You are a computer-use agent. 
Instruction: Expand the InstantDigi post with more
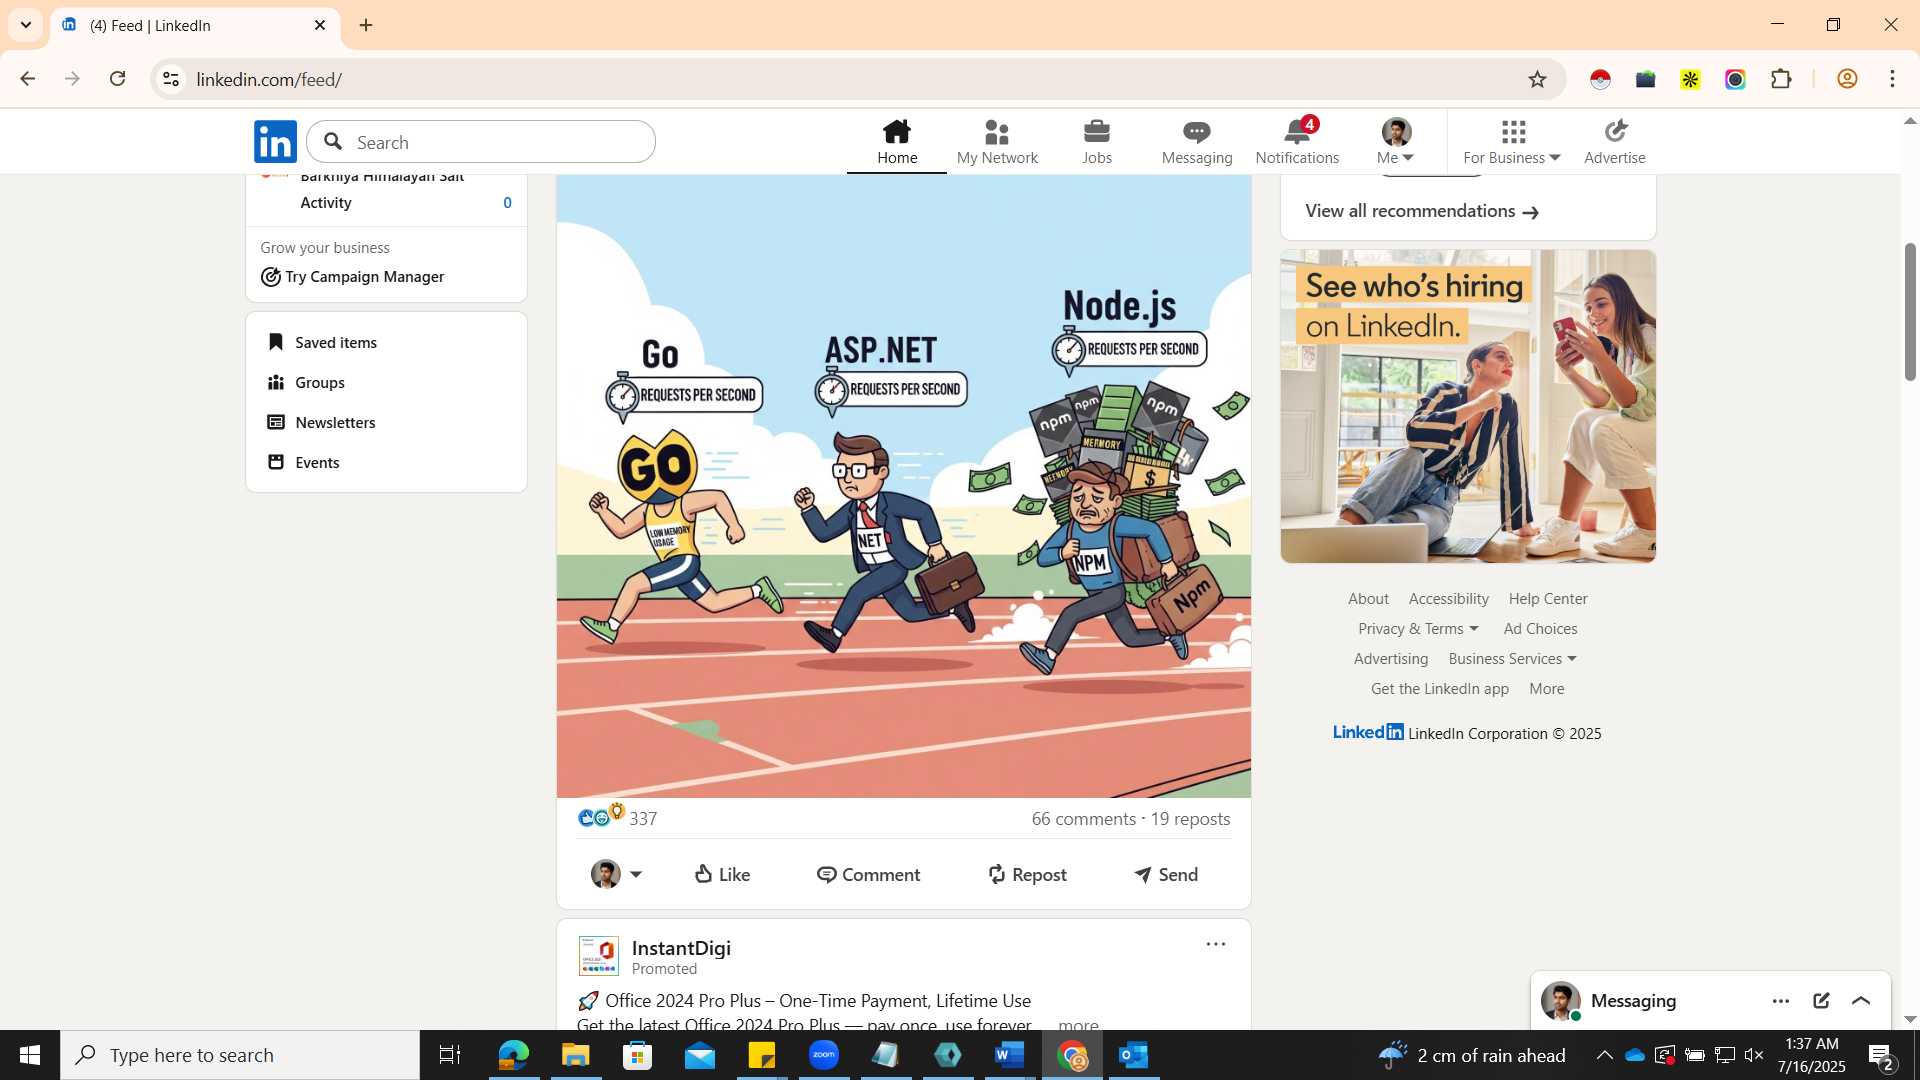1078,1024
